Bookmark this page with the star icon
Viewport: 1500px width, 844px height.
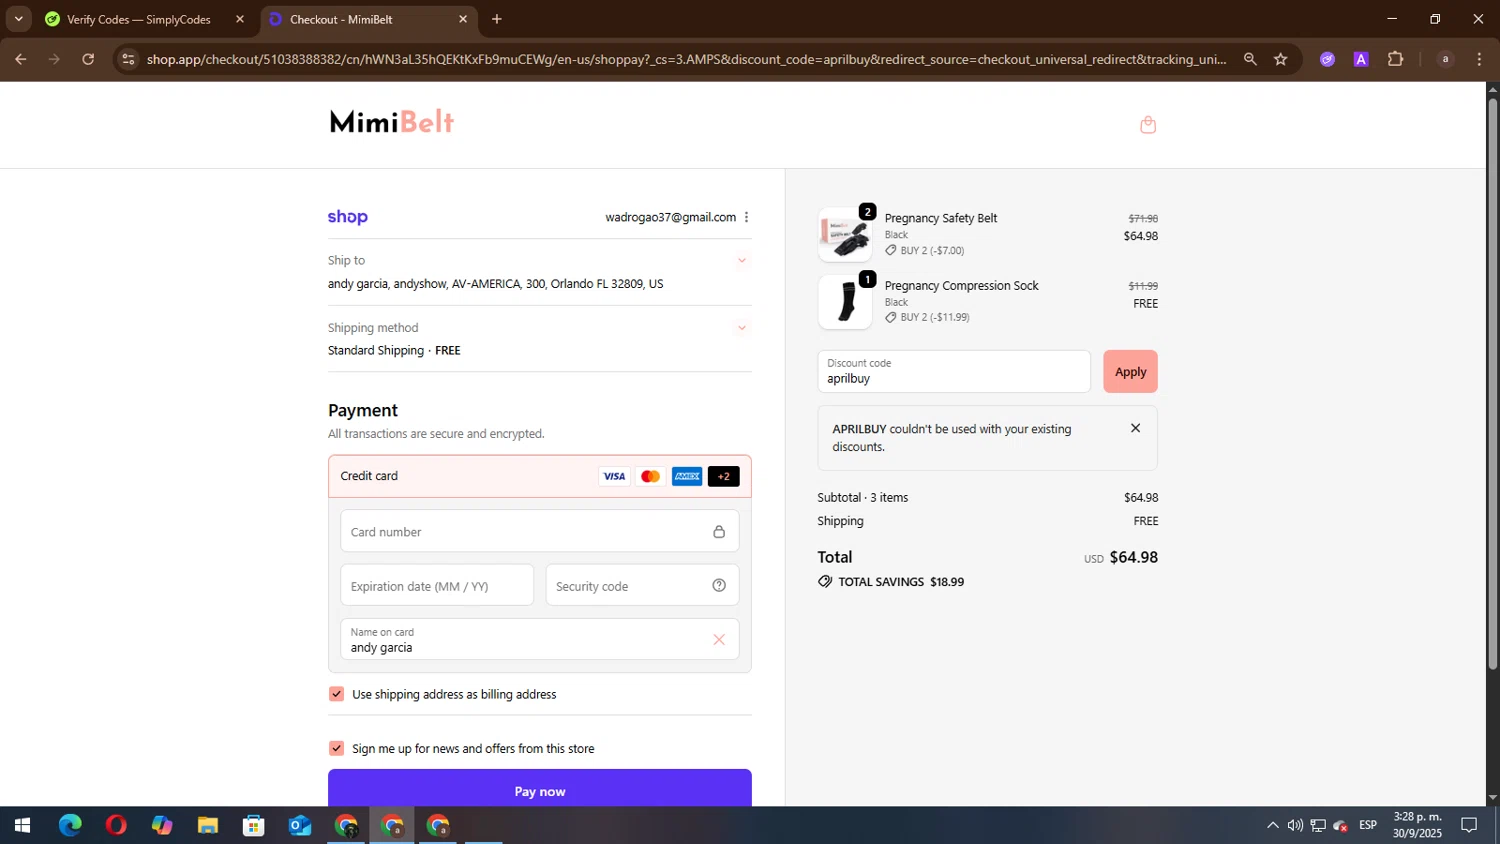click(x=1281, y=59)
